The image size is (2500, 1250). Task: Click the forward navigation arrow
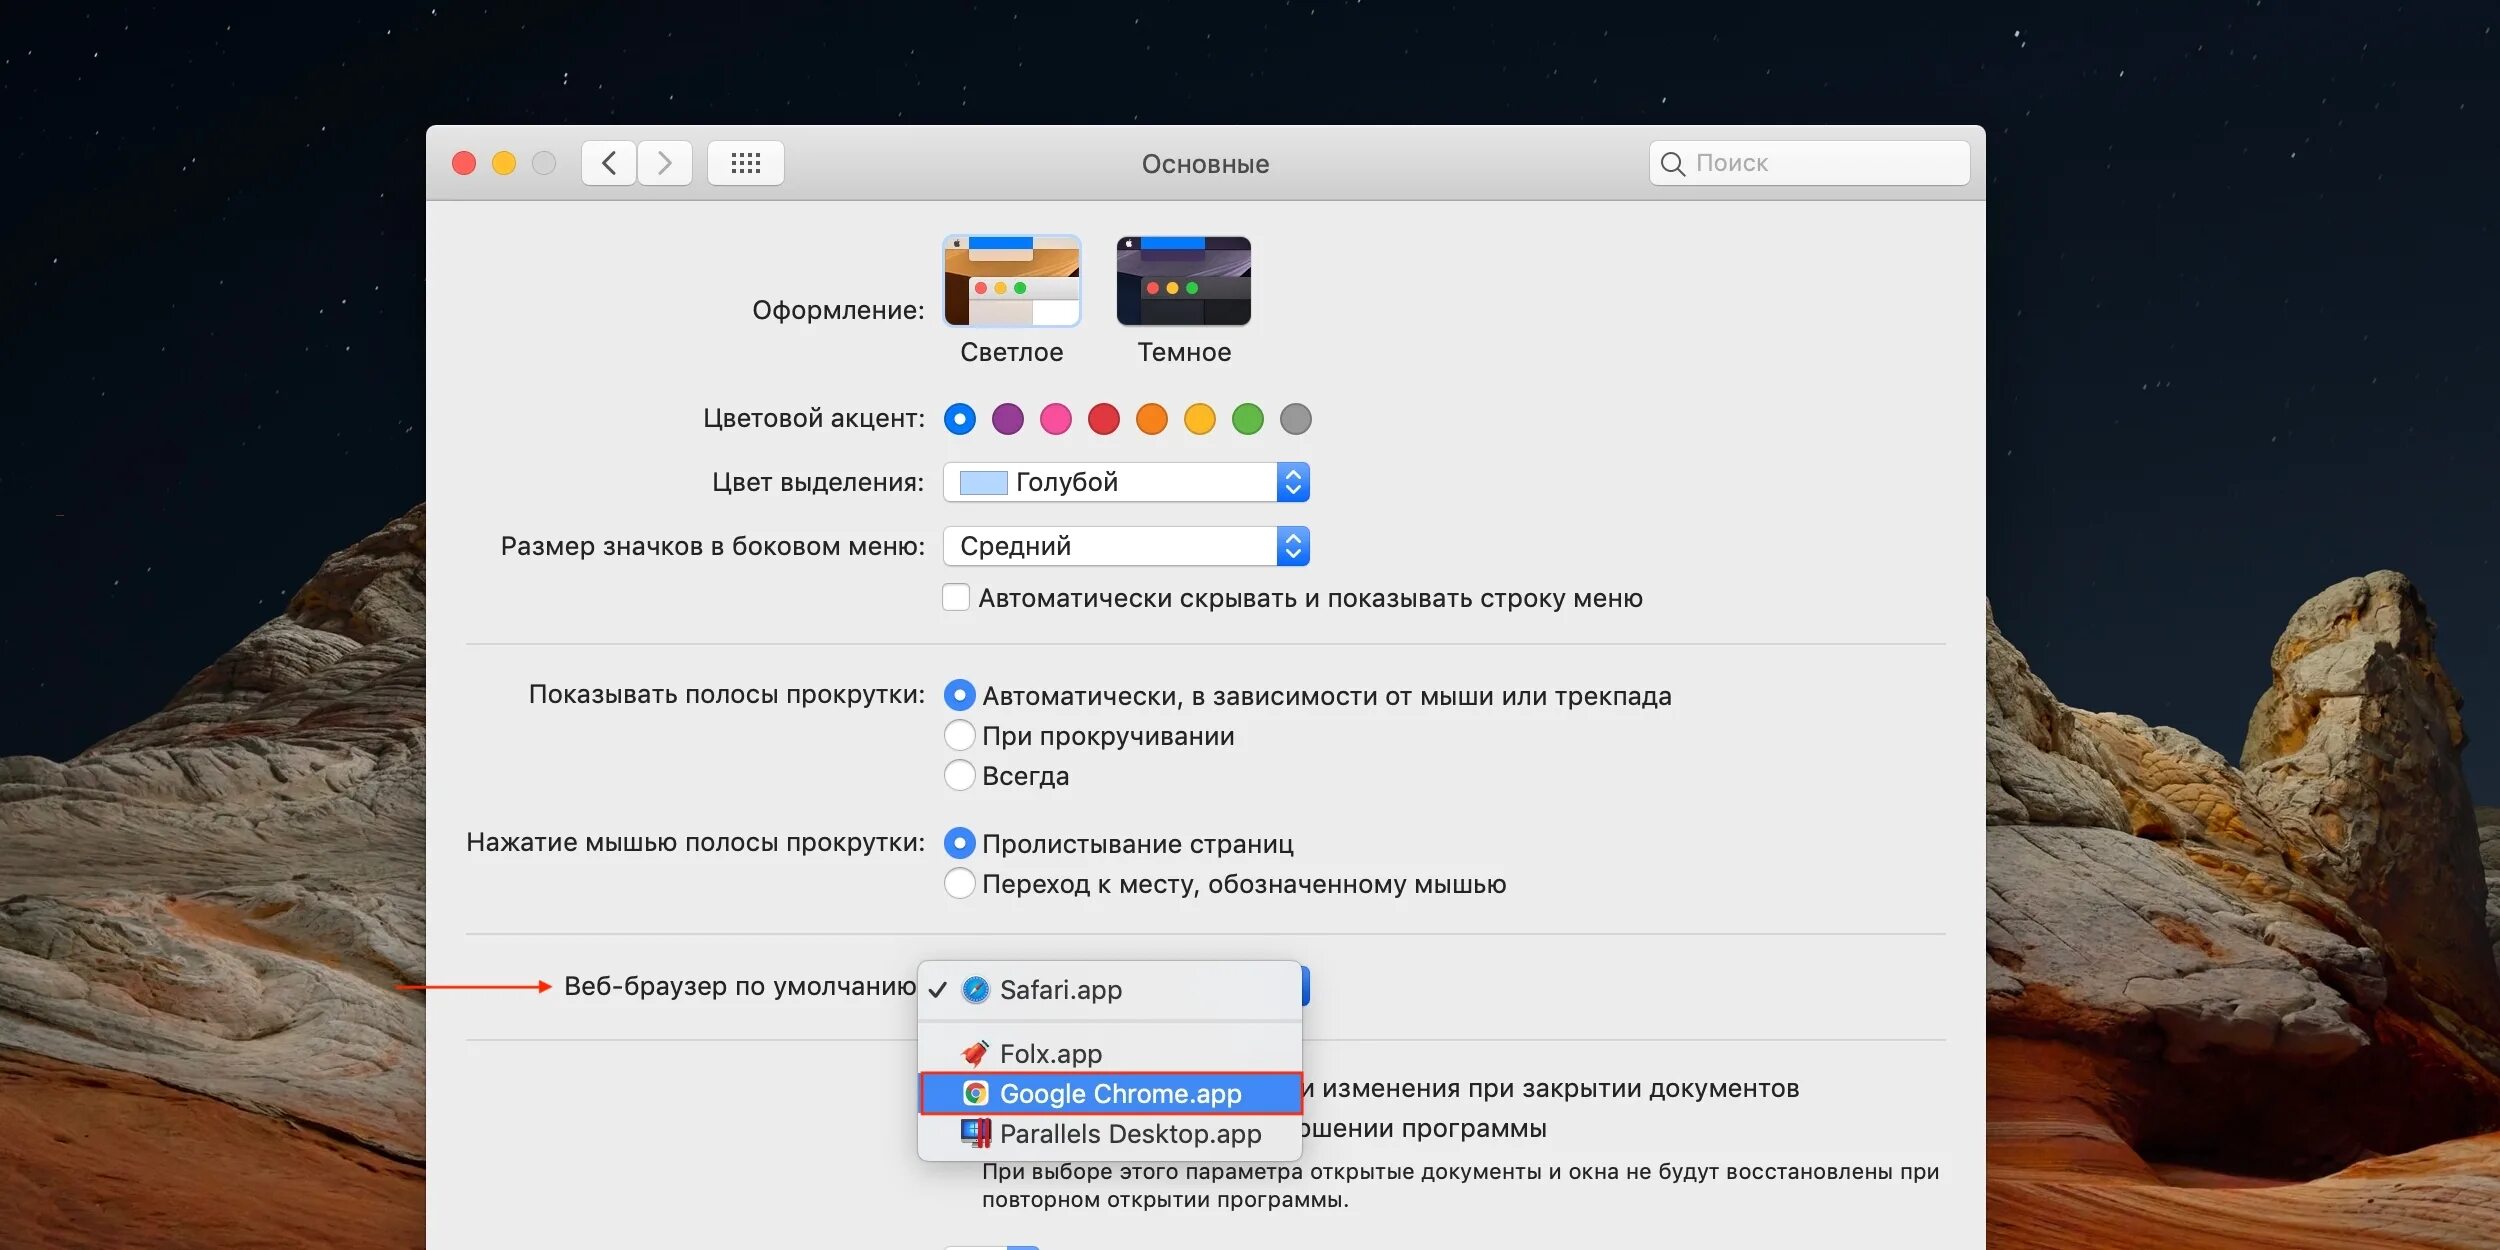665,163
